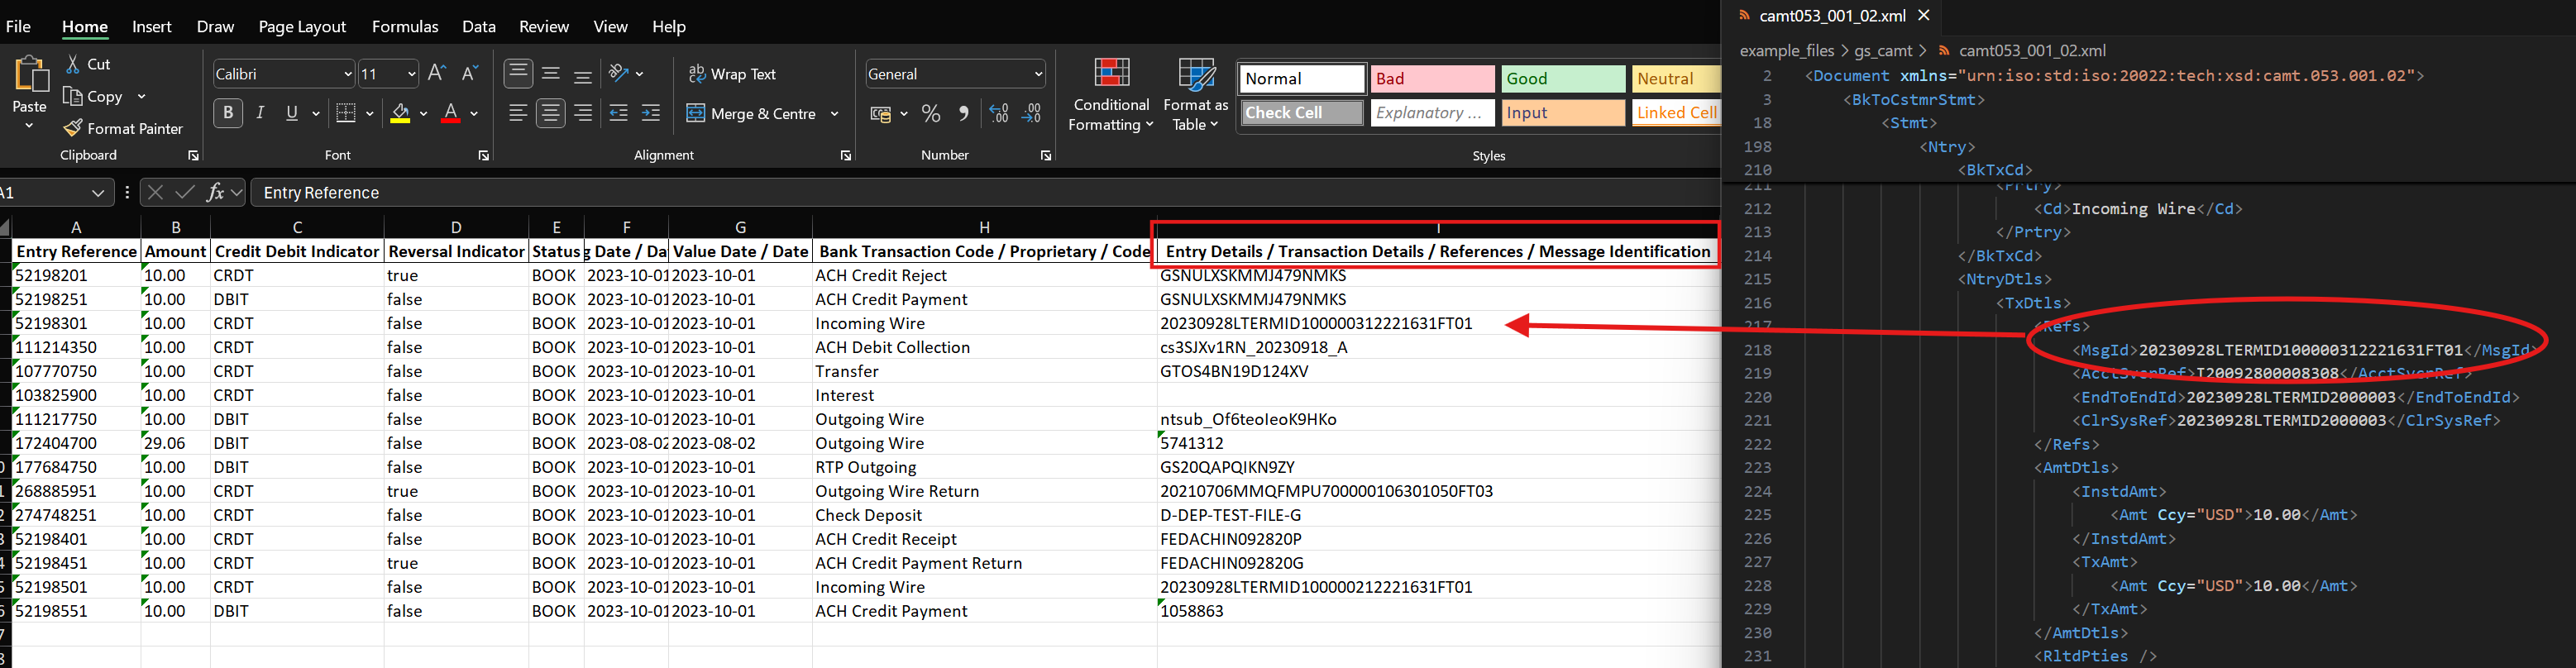
Task: Open the Formulas ribbon tab
Action: click(405, 27)
